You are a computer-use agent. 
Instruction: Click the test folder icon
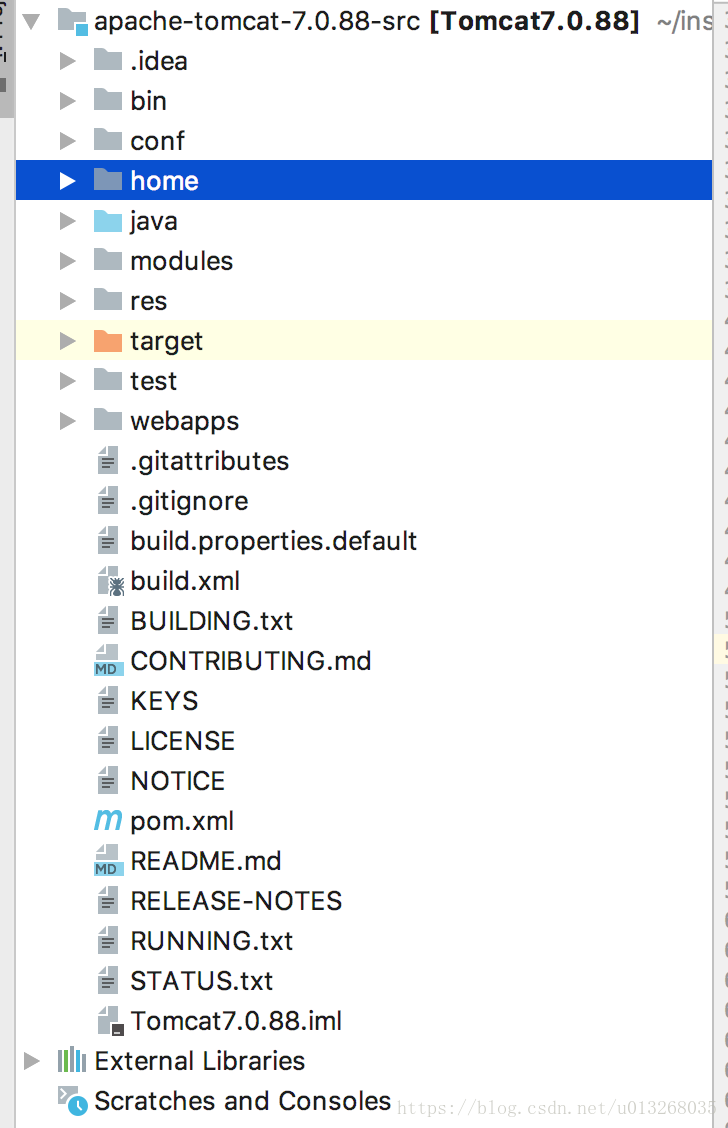(x=108, y=380)
